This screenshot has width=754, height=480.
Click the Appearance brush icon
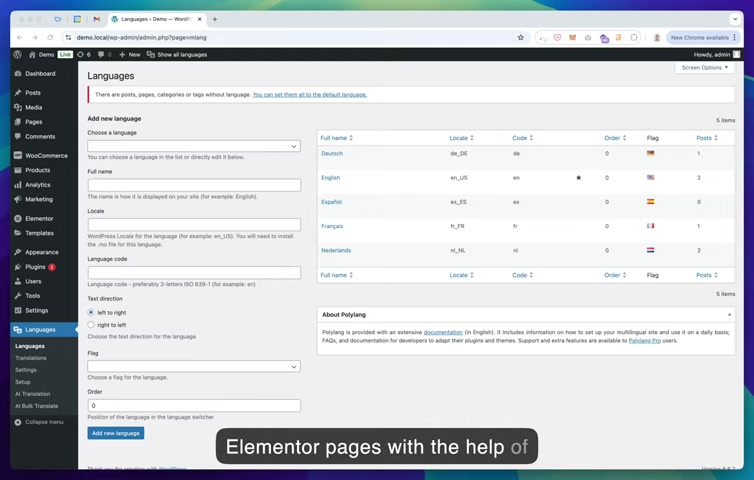tap(18, 252)
